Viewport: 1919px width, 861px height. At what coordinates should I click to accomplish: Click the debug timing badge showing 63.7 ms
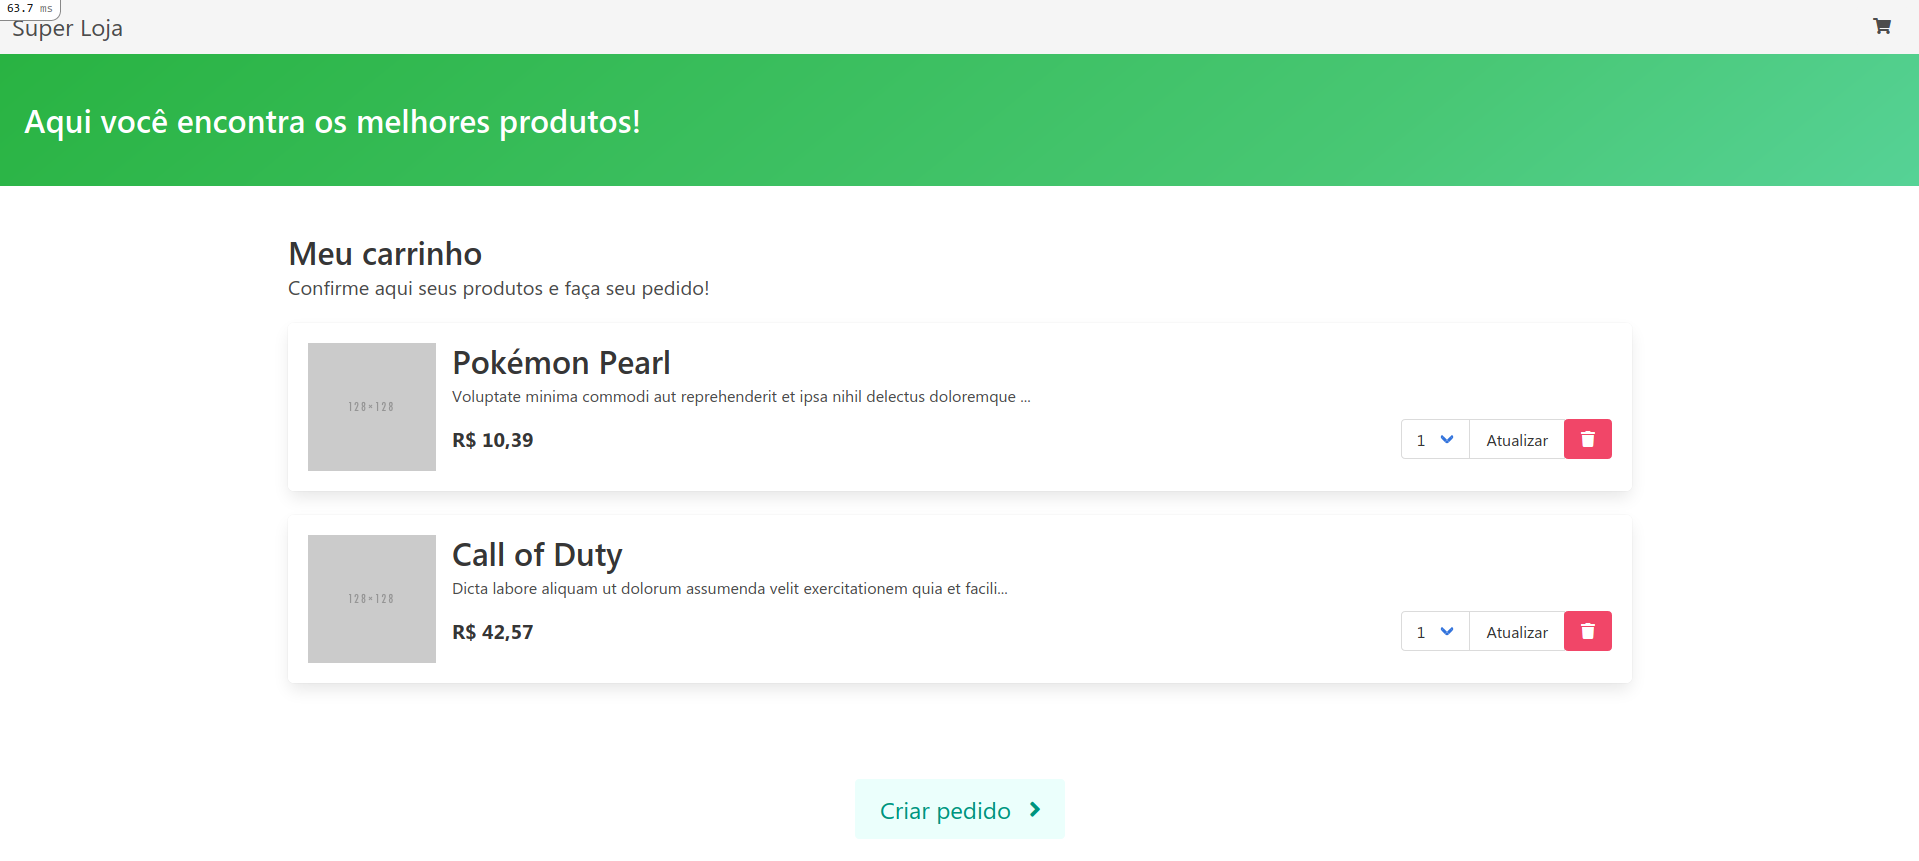coord(30,8)
